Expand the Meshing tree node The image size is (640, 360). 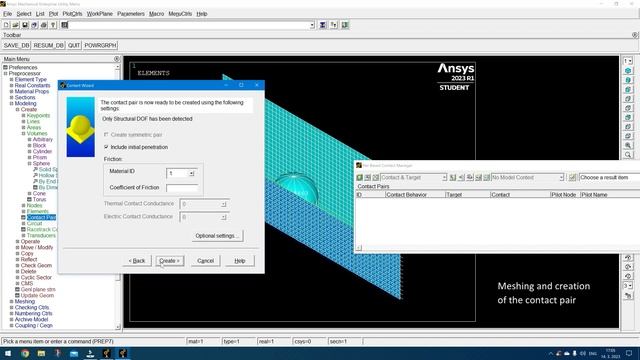(x=12, y=301)
